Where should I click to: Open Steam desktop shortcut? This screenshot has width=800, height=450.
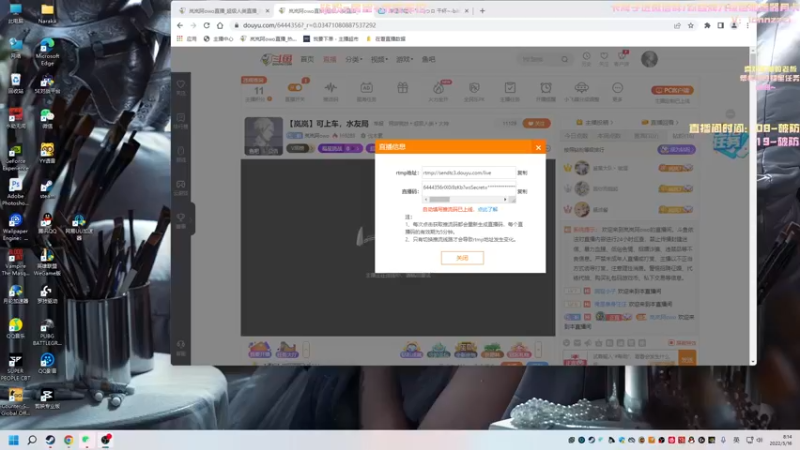tap(47, 190)
